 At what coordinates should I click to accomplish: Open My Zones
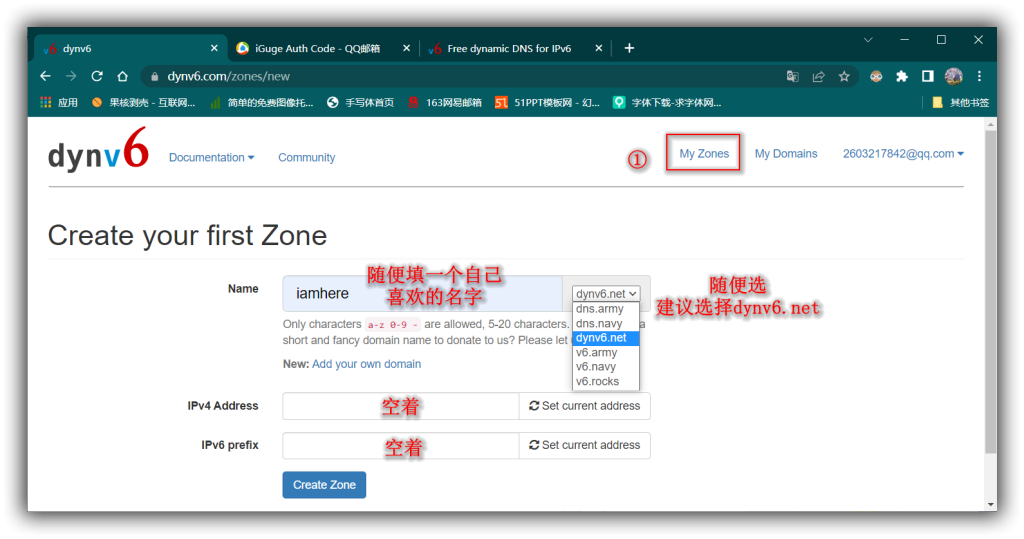(x=703, y=154)
